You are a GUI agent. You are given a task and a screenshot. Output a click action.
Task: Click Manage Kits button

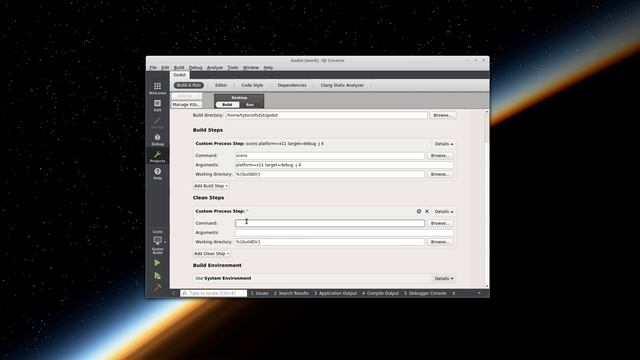coord(187,105)
